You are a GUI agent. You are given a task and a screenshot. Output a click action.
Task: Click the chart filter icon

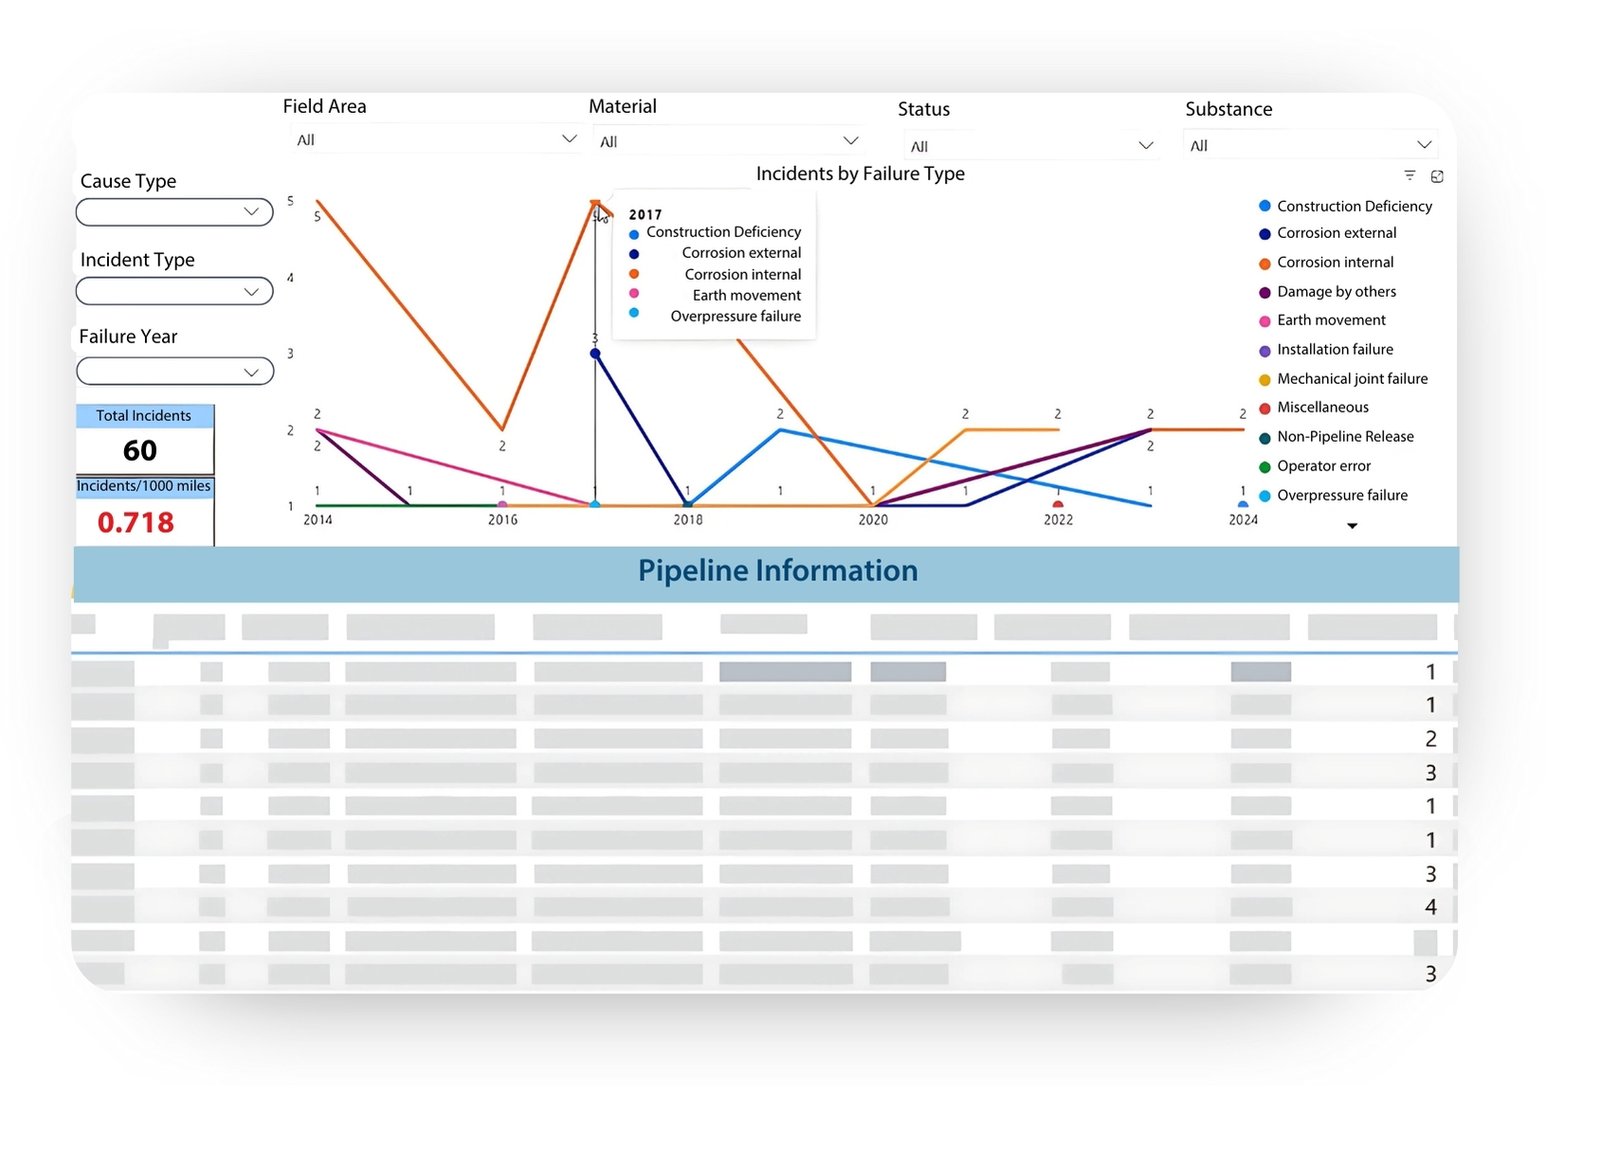point(1409,176)
